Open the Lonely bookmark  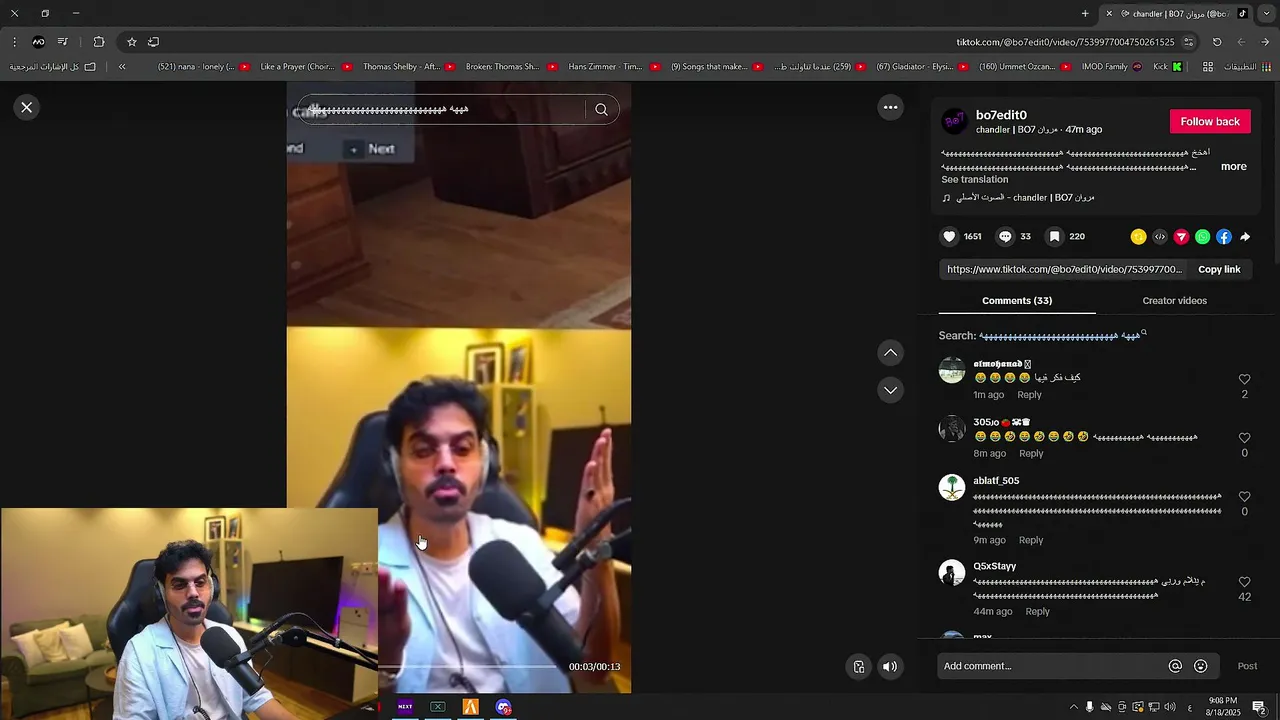pos(205,67)
